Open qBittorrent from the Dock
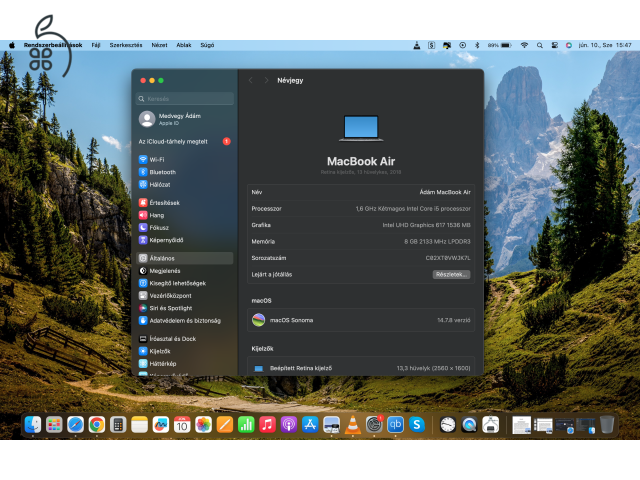Screen dimensions: 640x480 tap(395, 425)
